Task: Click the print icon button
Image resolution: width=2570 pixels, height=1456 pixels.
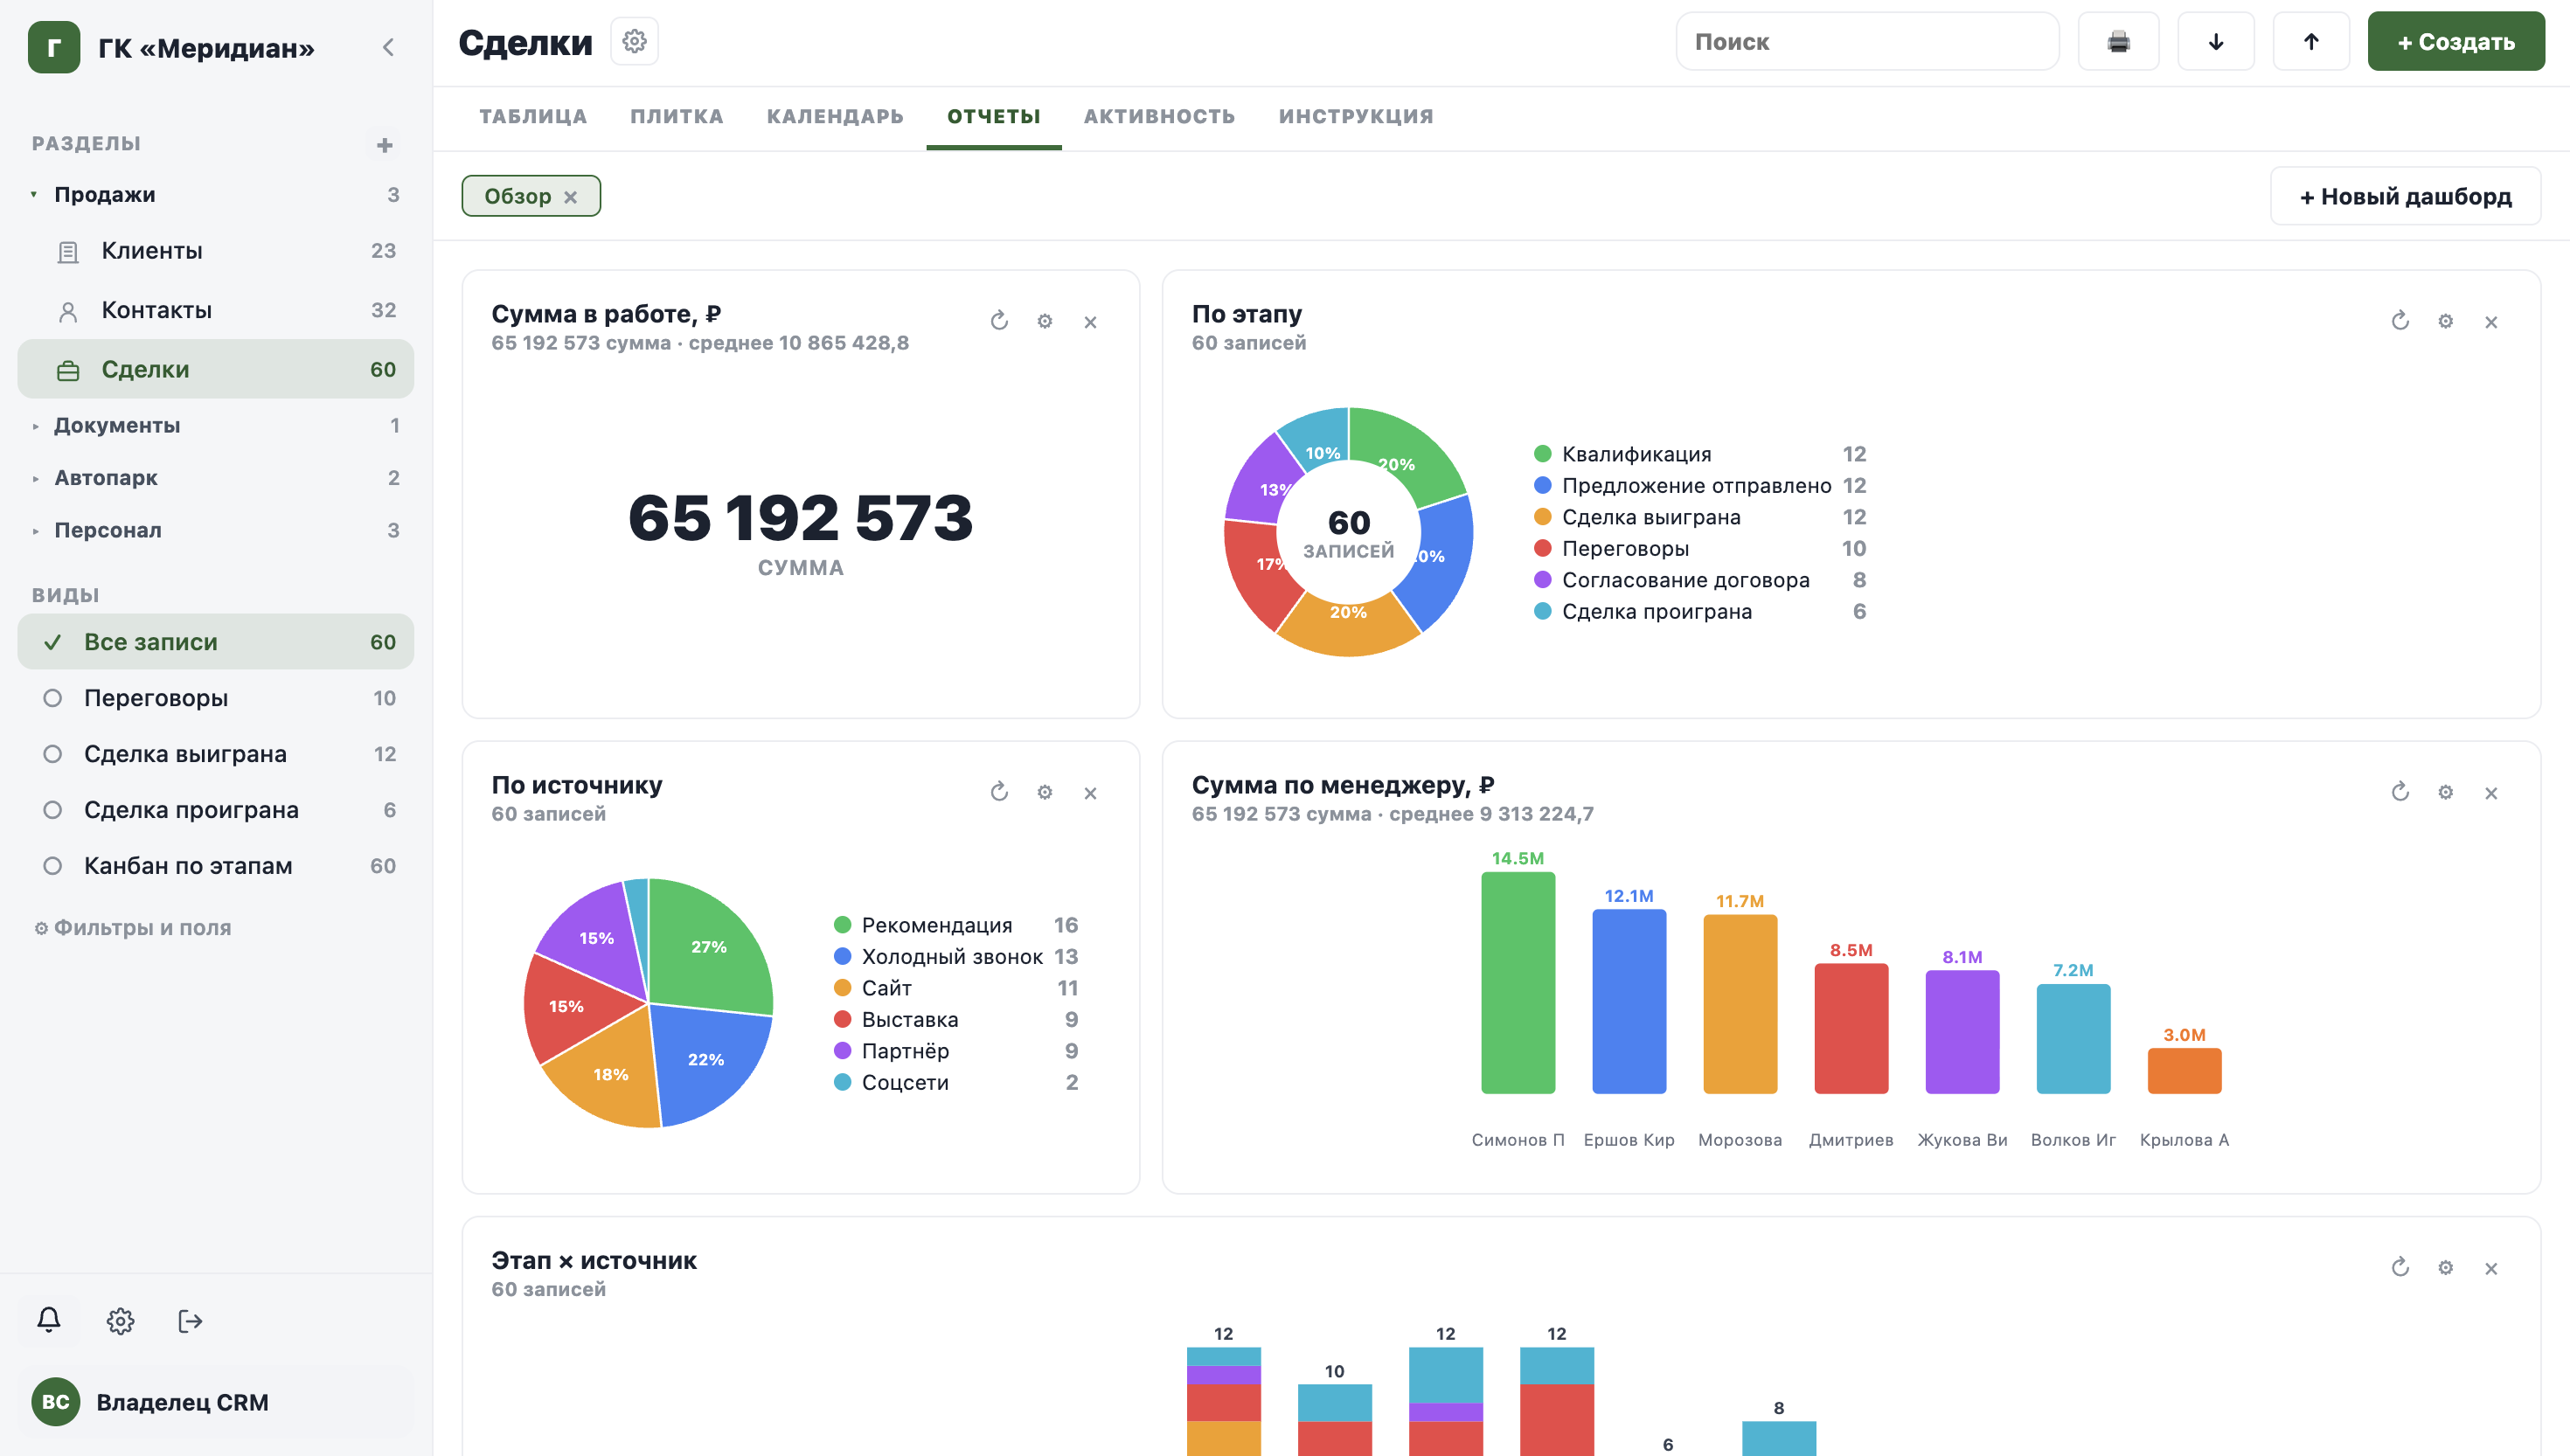Action: 2118,41
